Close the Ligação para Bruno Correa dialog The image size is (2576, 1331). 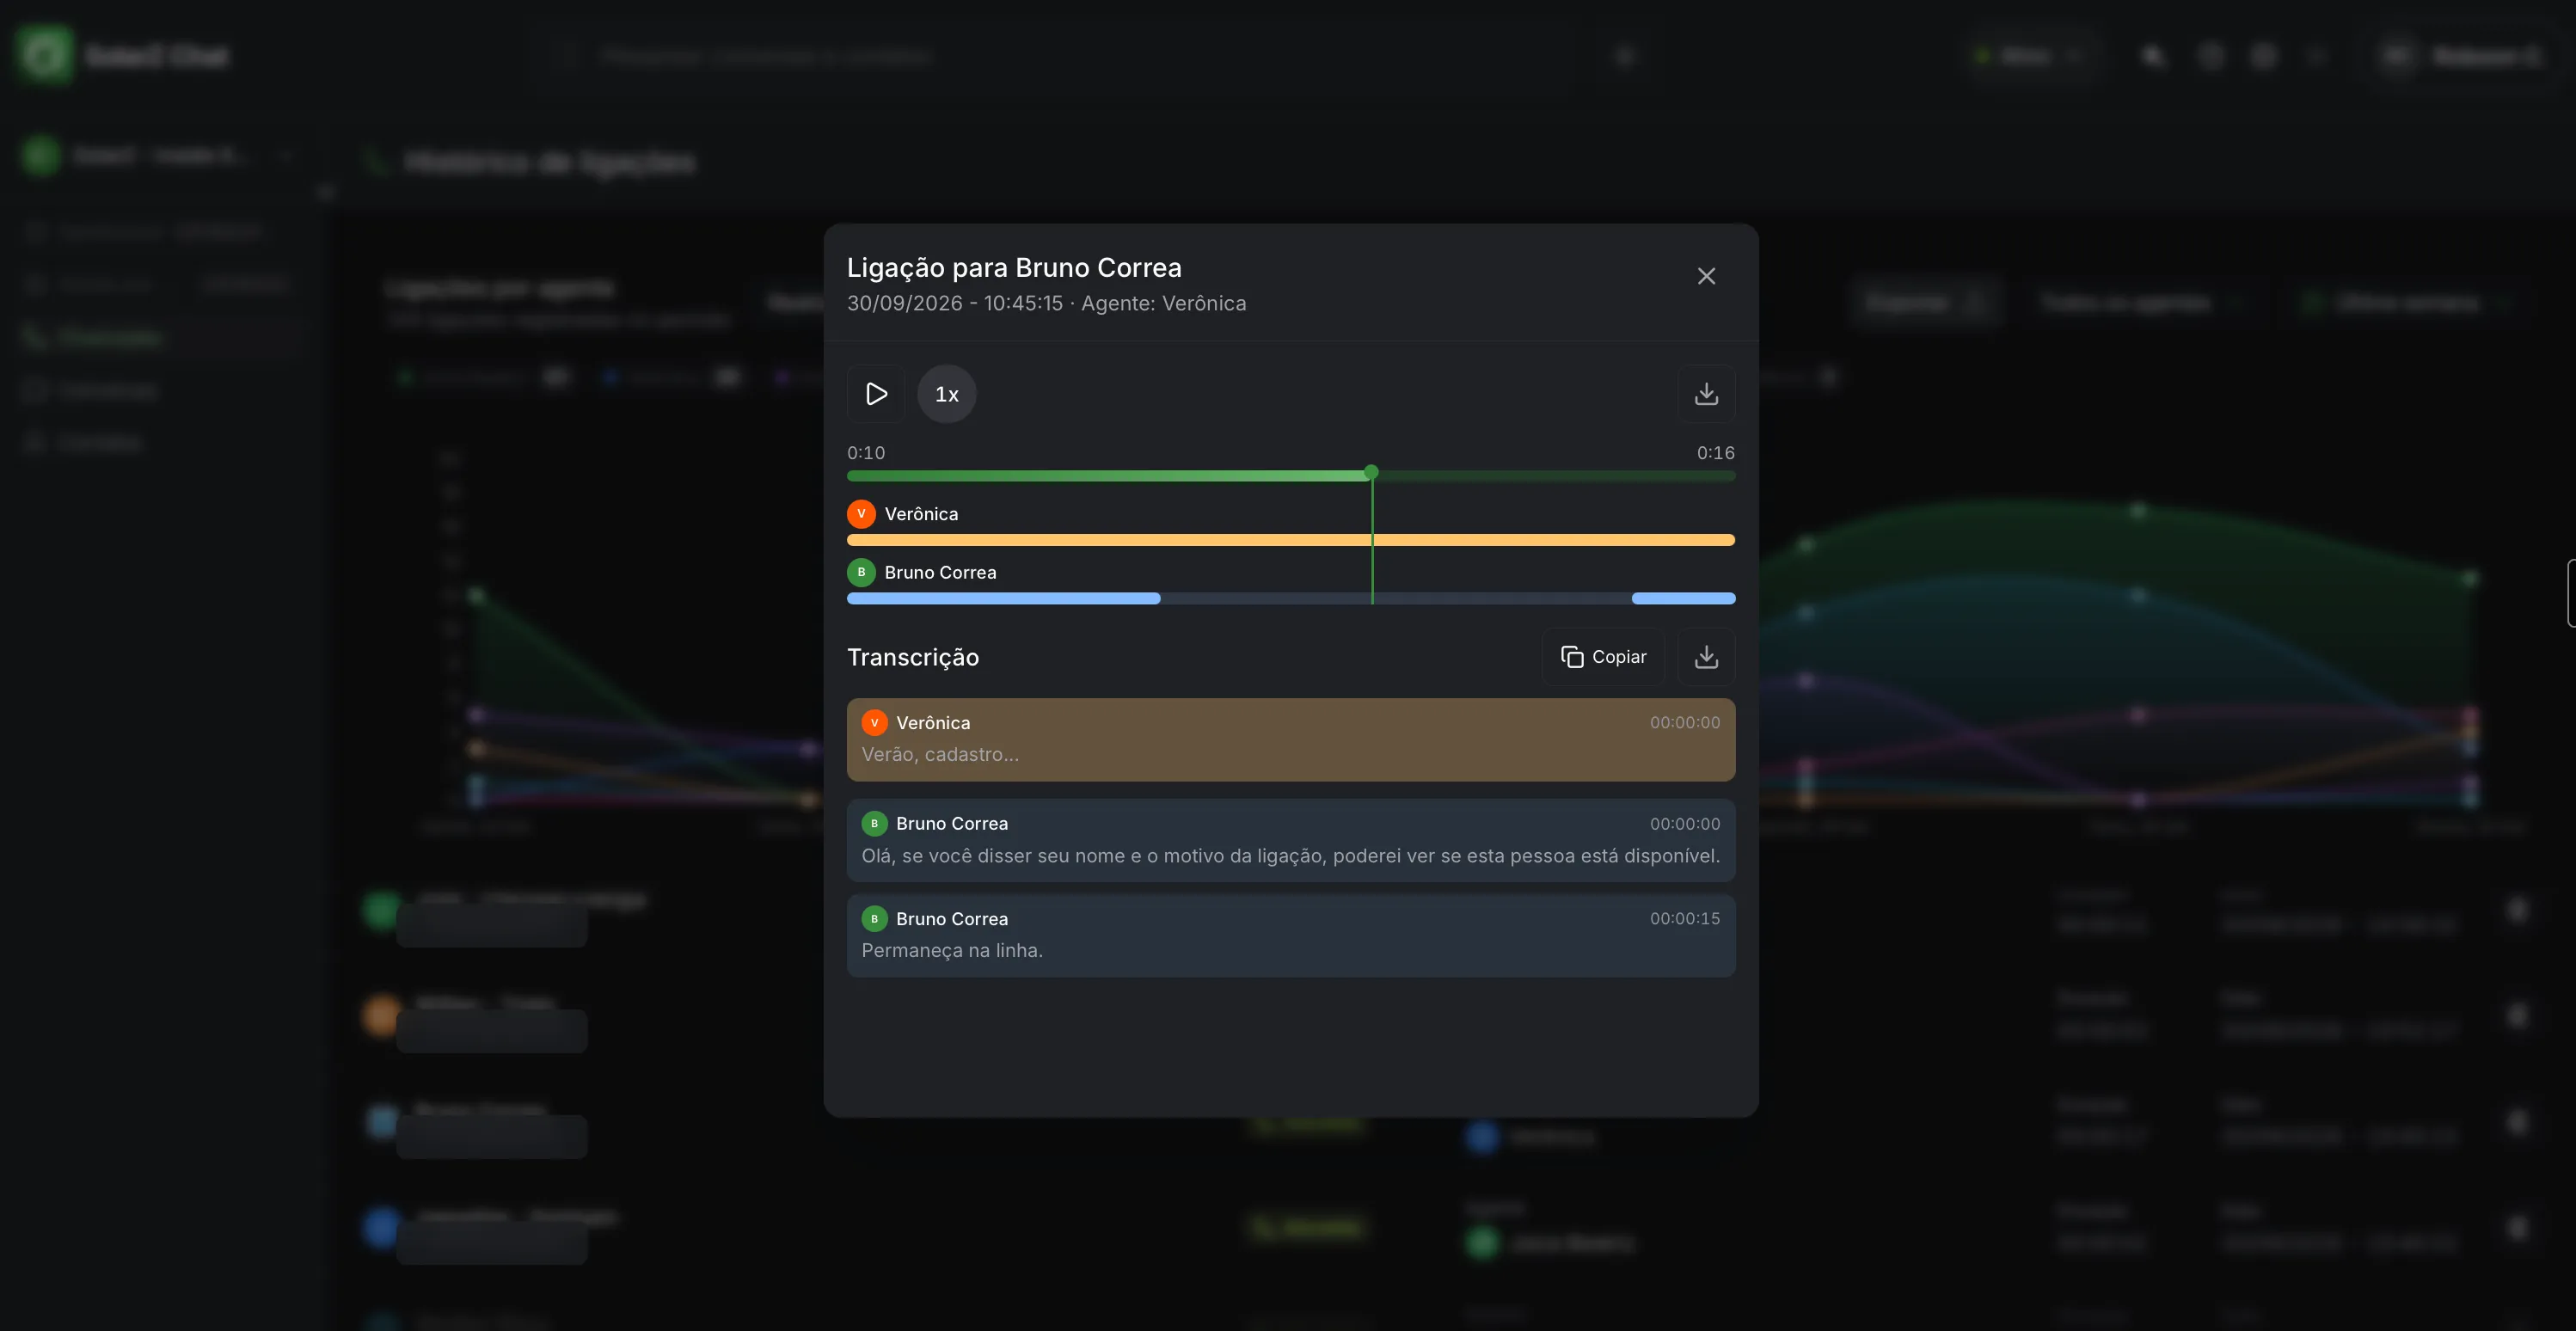click(1706, 276)
